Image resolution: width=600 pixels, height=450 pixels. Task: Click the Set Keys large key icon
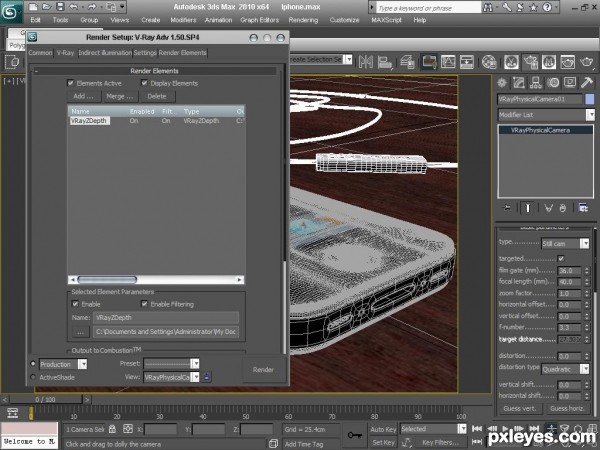coord(354,435)
